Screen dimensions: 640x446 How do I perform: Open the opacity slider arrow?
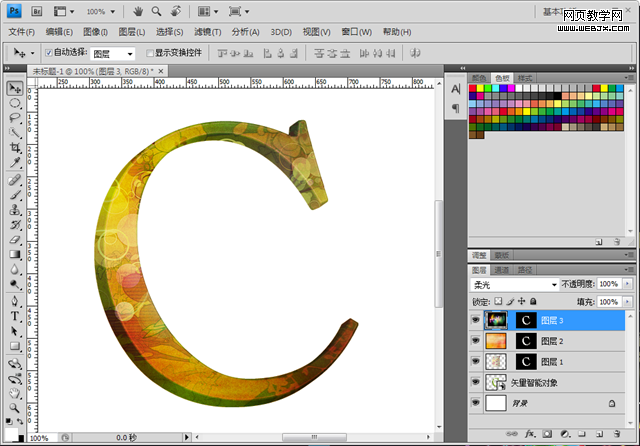click(627, 284)
